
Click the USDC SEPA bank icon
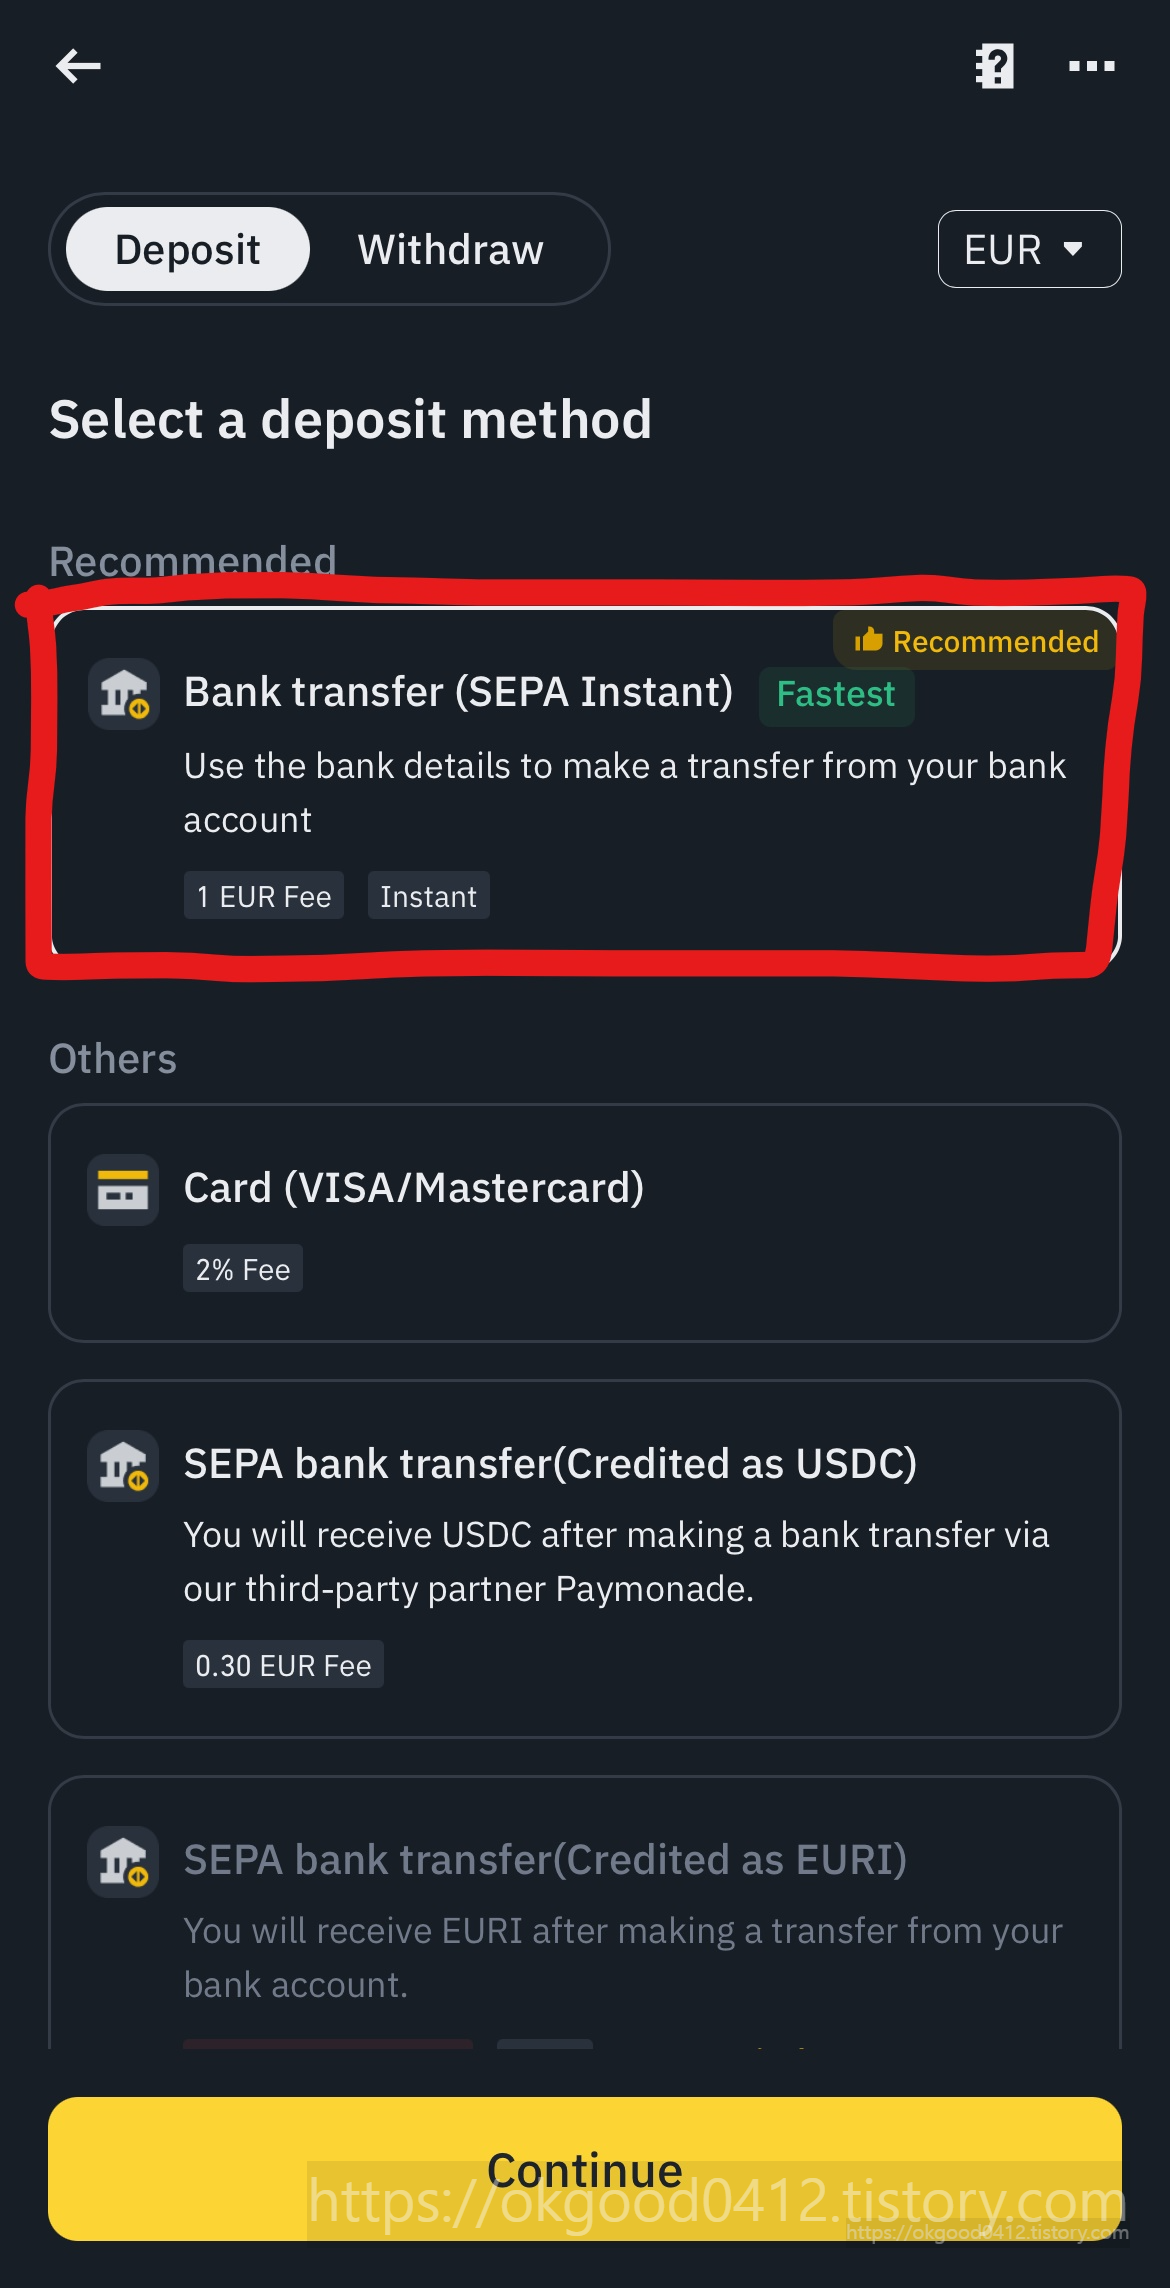(x=123, y=1466)
